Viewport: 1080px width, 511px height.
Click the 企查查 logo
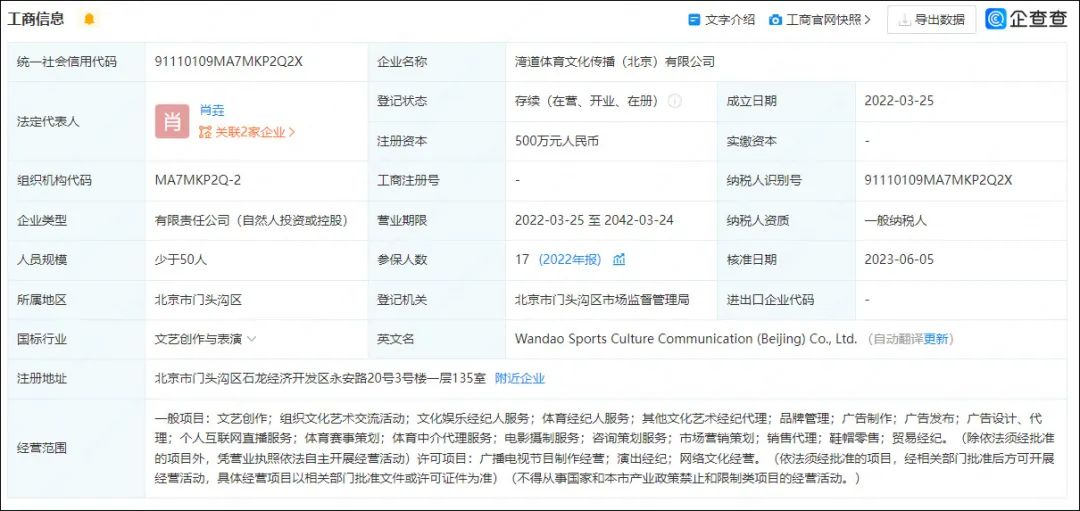click(1026, 19)
